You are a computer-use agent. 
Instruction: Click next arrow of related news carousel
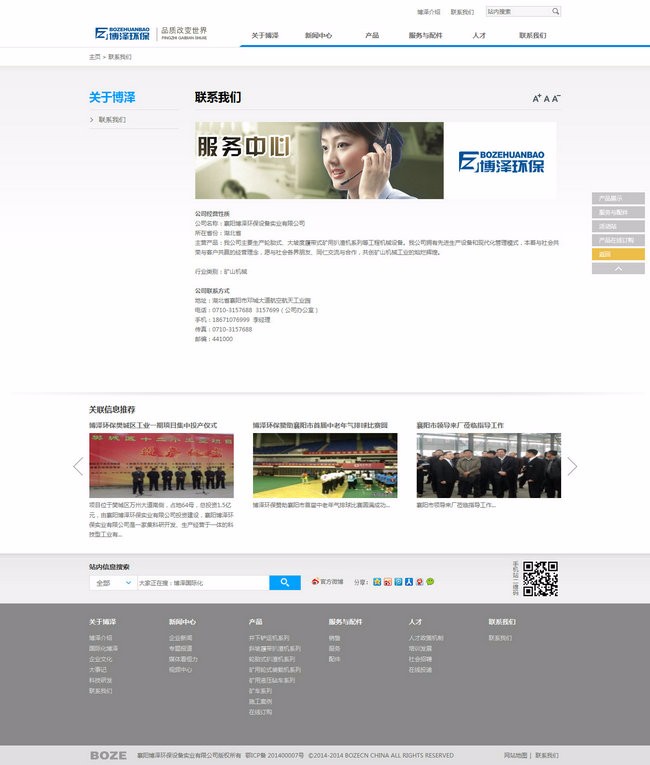click(572, 466)
